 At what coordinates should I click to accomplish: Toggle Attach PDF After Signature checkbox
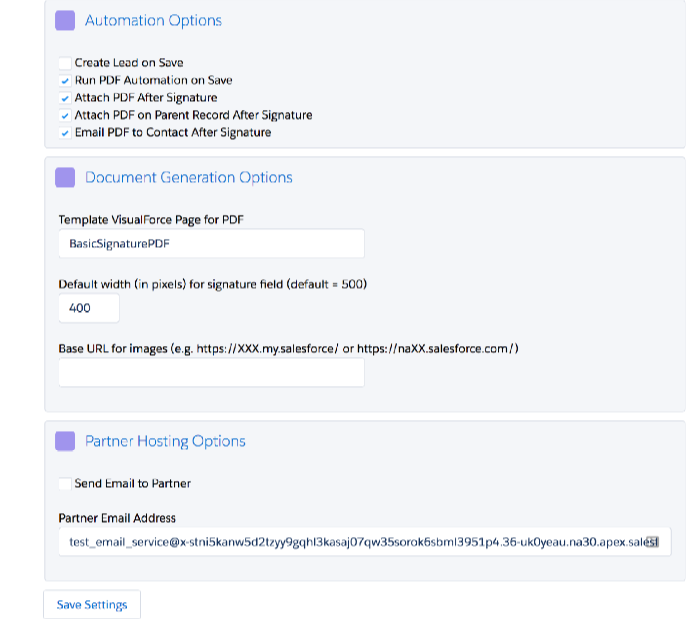point(65,98)
